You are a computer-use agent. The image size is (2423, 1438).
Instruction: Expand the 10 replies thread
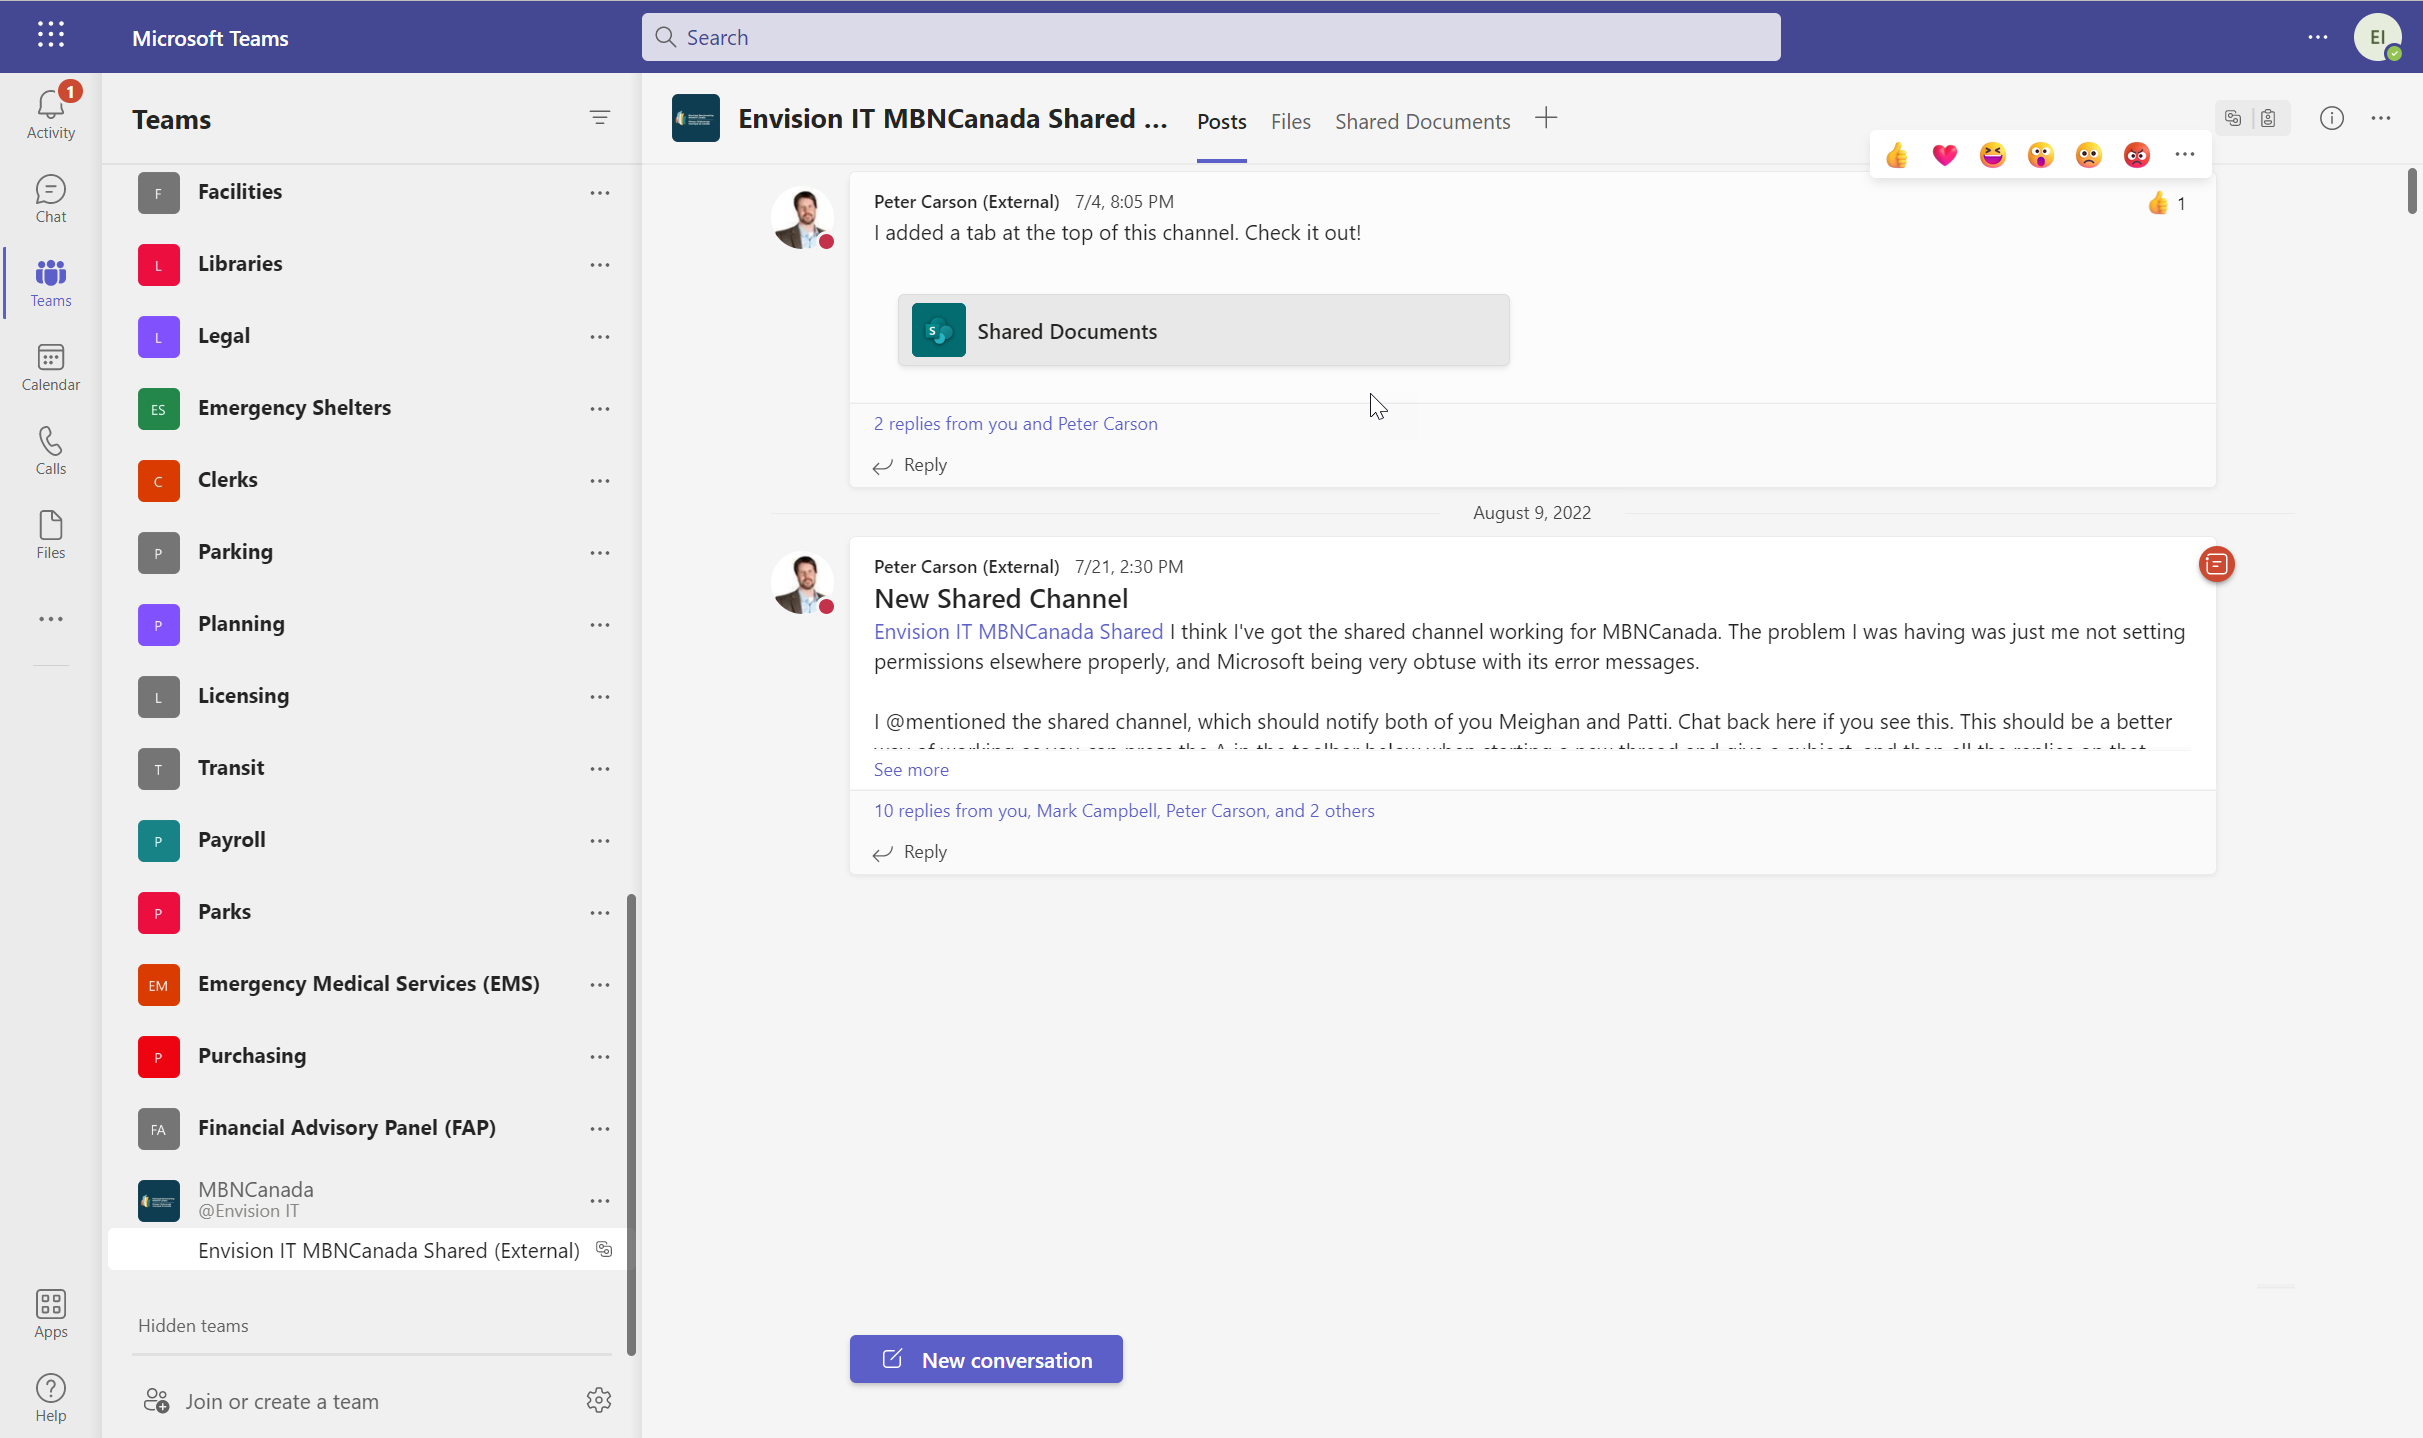1124,810
